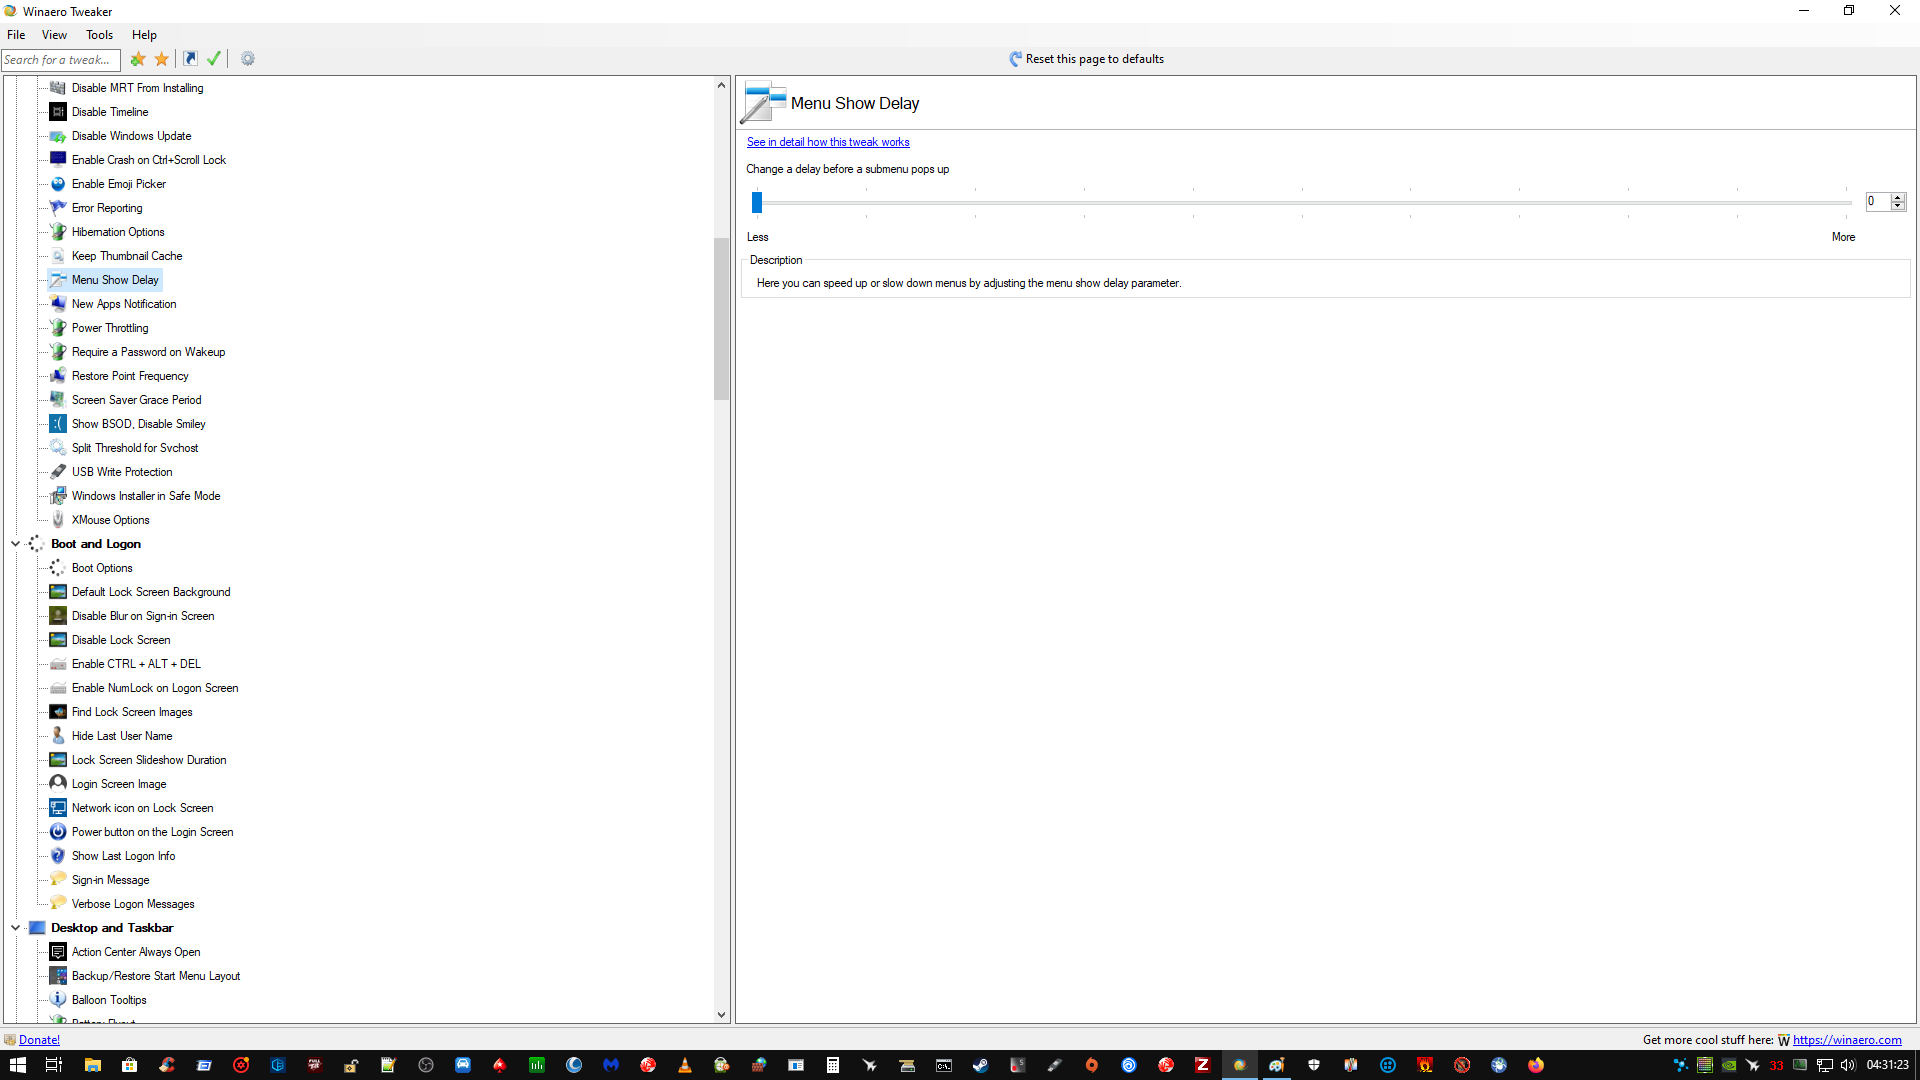Click the Reset this page to defaults button

[x=1086, y=59]
